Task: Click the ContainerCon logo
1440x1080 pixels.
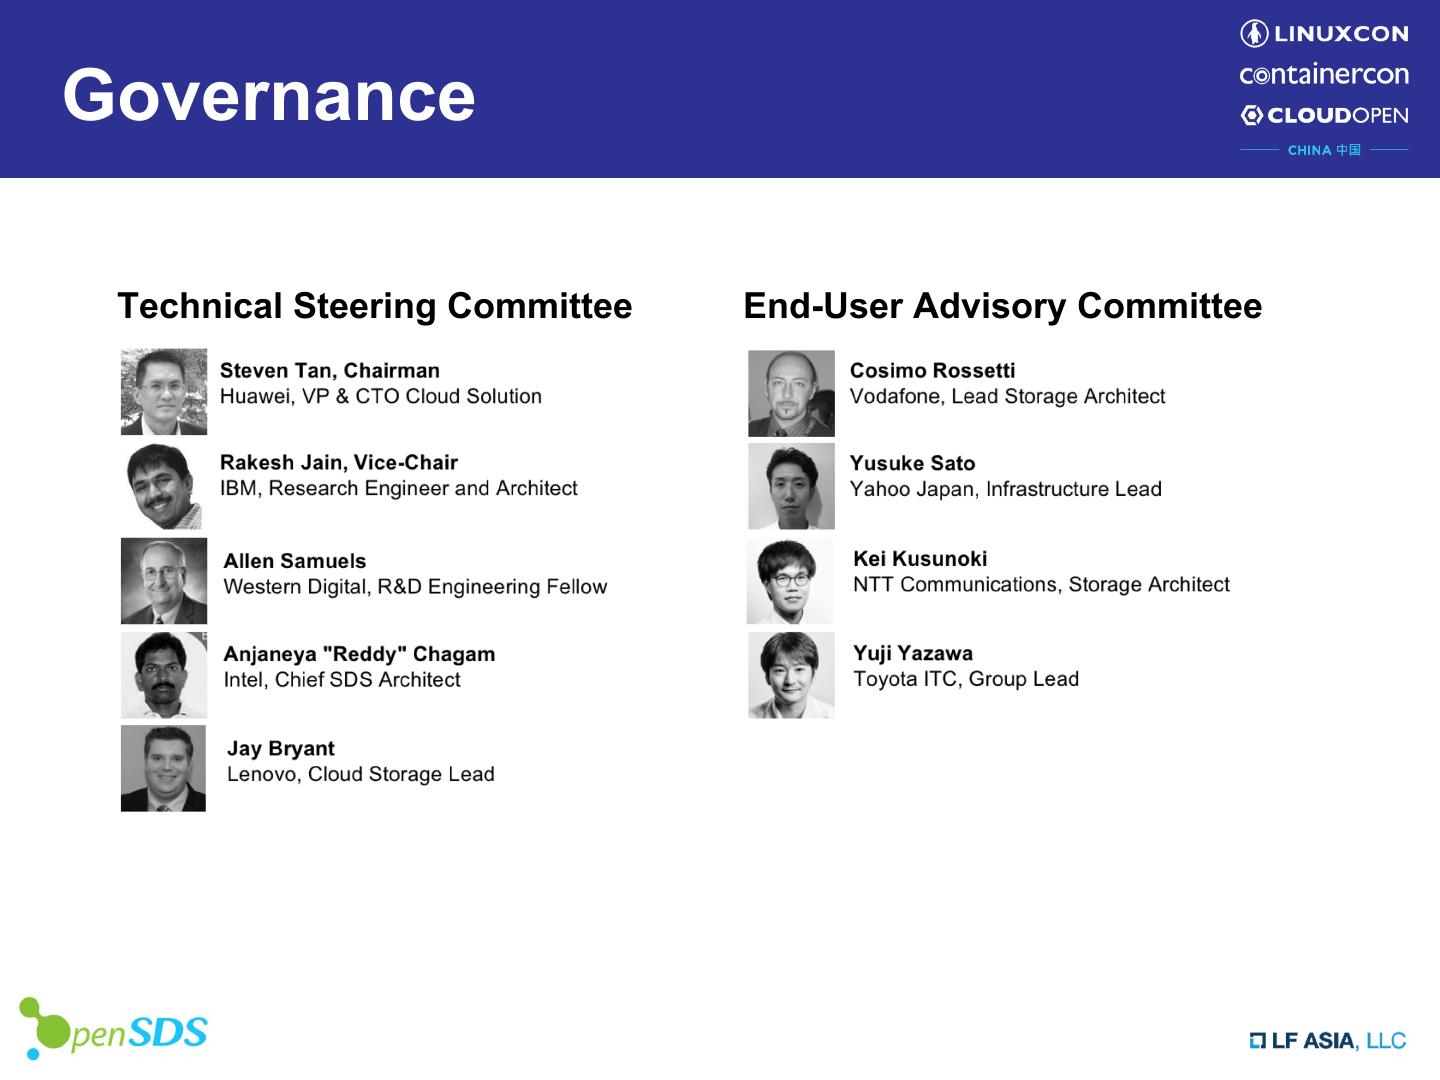Action: point(1324,75)
